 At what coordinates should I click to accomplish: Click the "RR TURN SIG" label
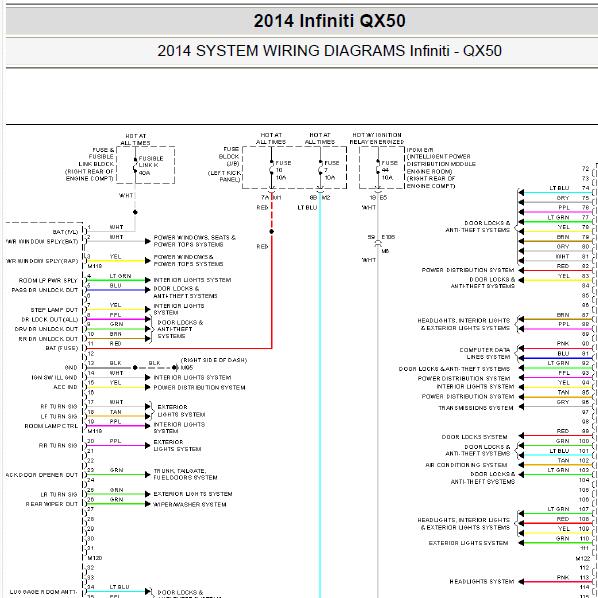point(58,446)
